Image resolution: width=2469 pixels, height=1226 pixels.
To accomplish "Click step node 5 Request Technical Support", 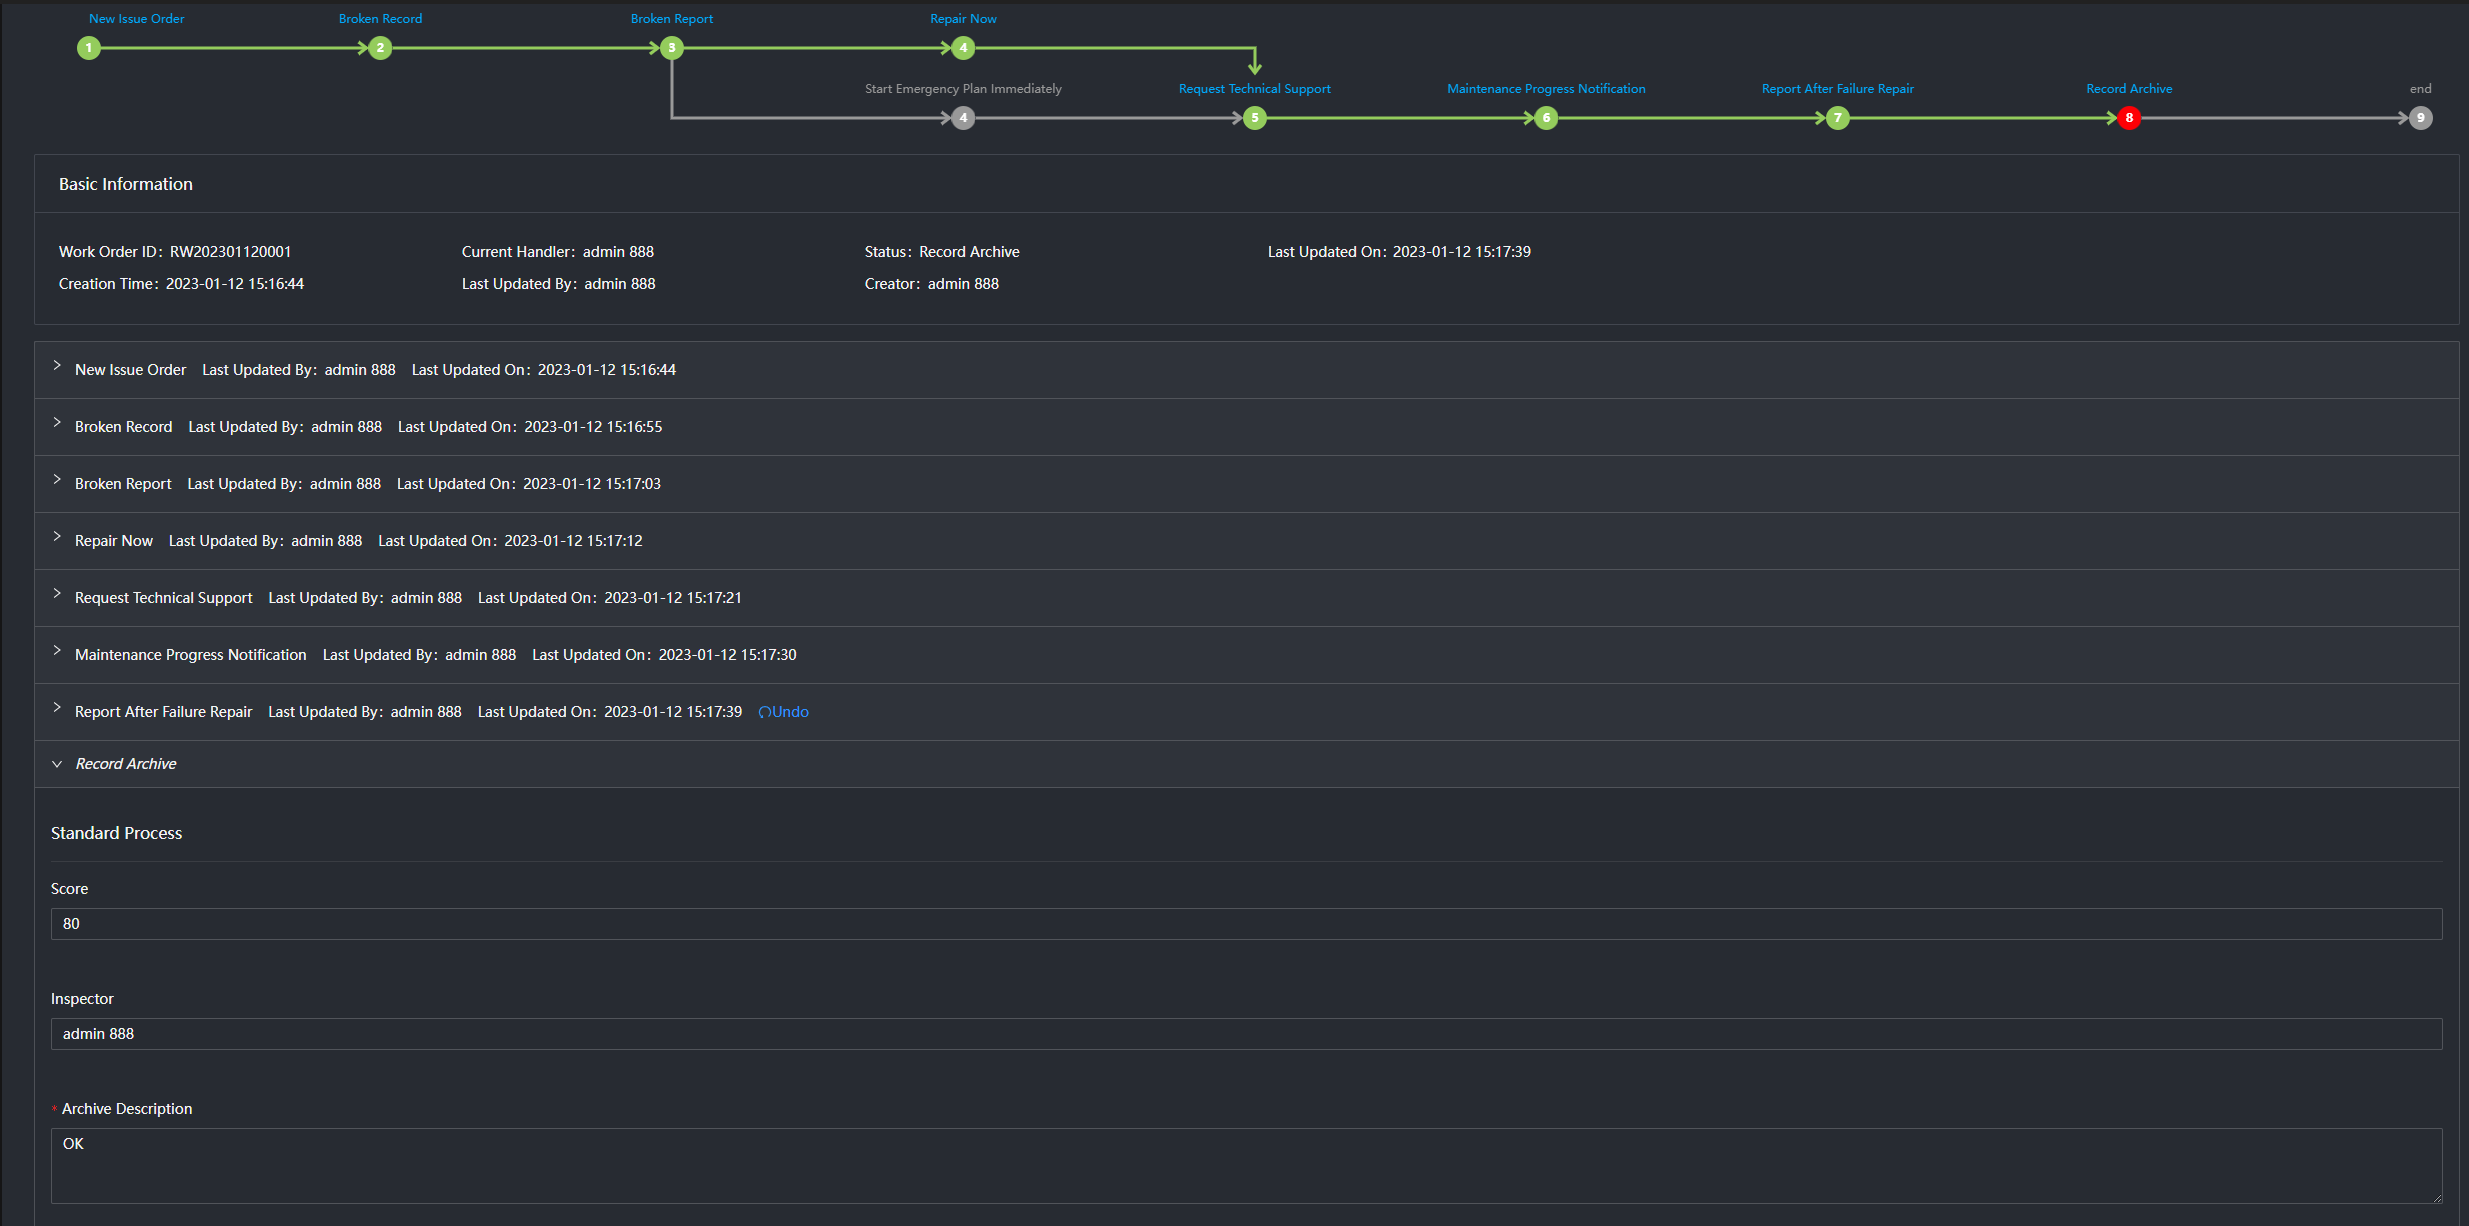I will tap(1254, 117).
